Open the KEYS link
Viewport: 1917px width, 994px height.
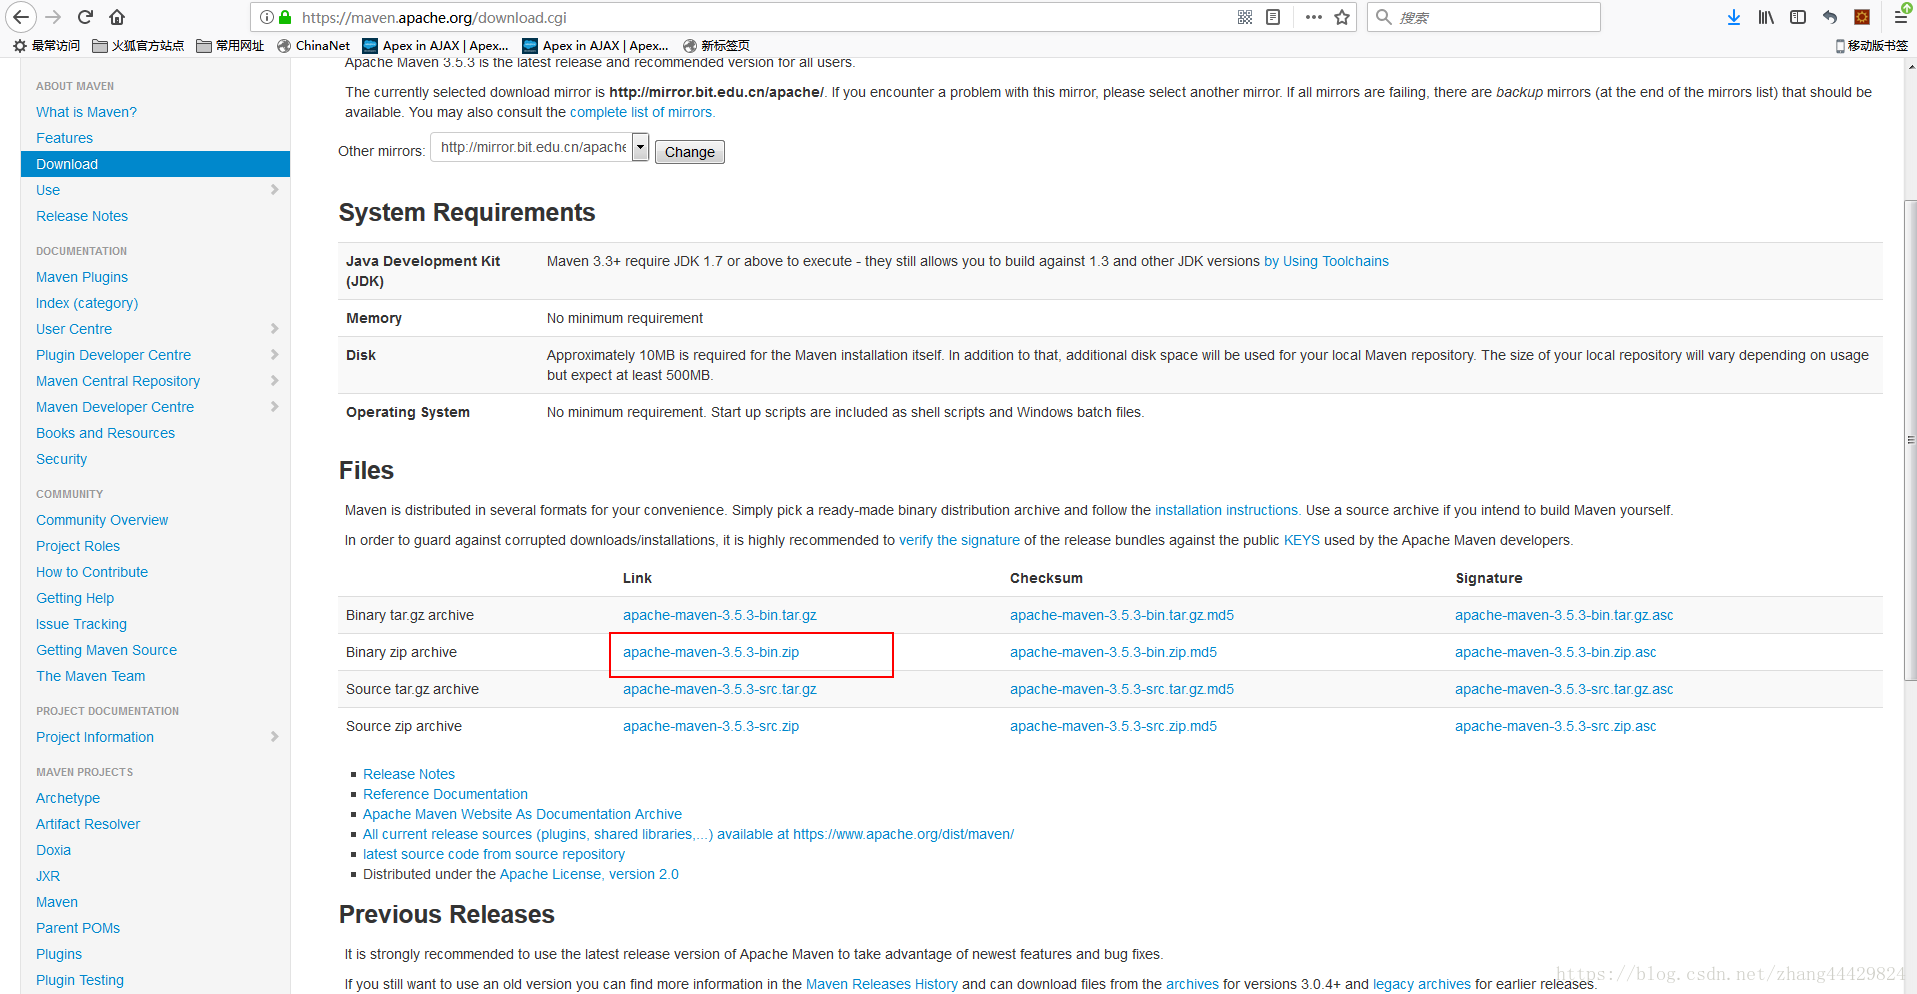pyautogui.click(x=1302, y=540)
